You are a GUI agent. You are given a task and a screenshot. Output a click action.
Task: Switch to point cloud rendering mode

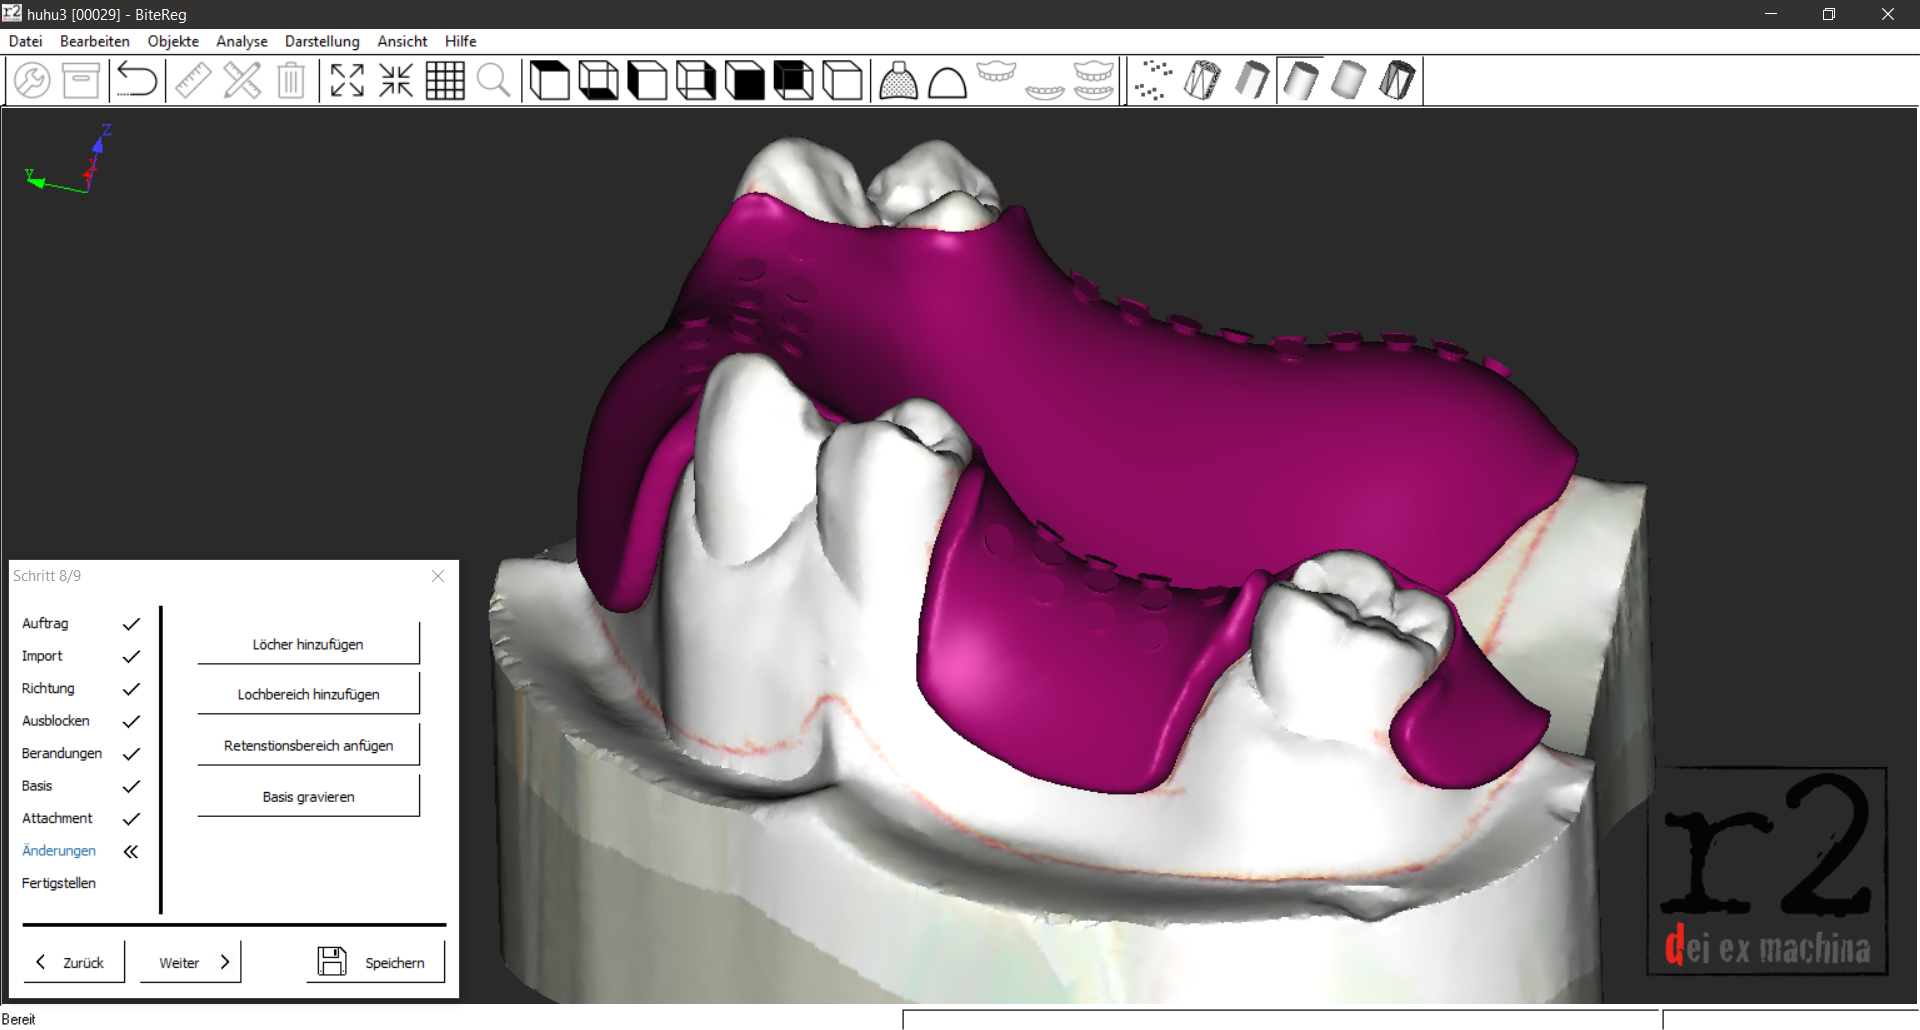[1153, 80]
